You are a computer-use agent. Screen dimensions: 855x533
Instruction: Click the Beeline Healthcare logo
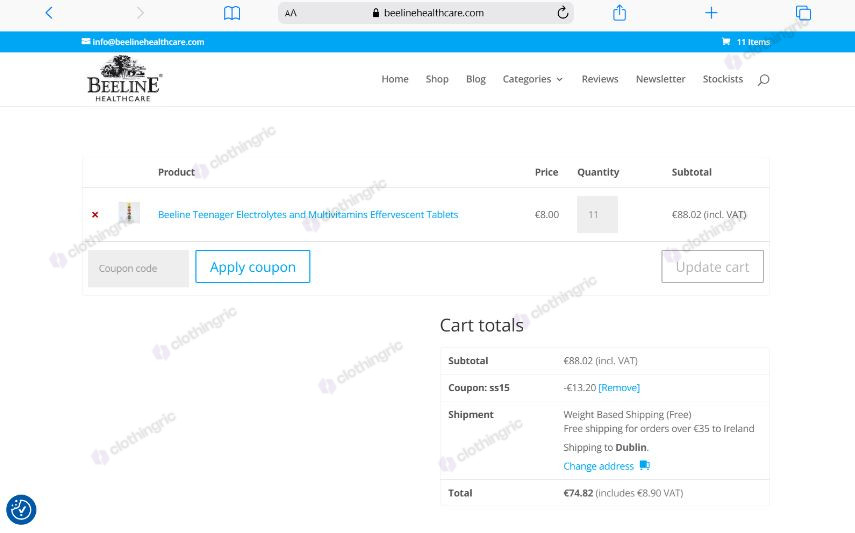124,79
